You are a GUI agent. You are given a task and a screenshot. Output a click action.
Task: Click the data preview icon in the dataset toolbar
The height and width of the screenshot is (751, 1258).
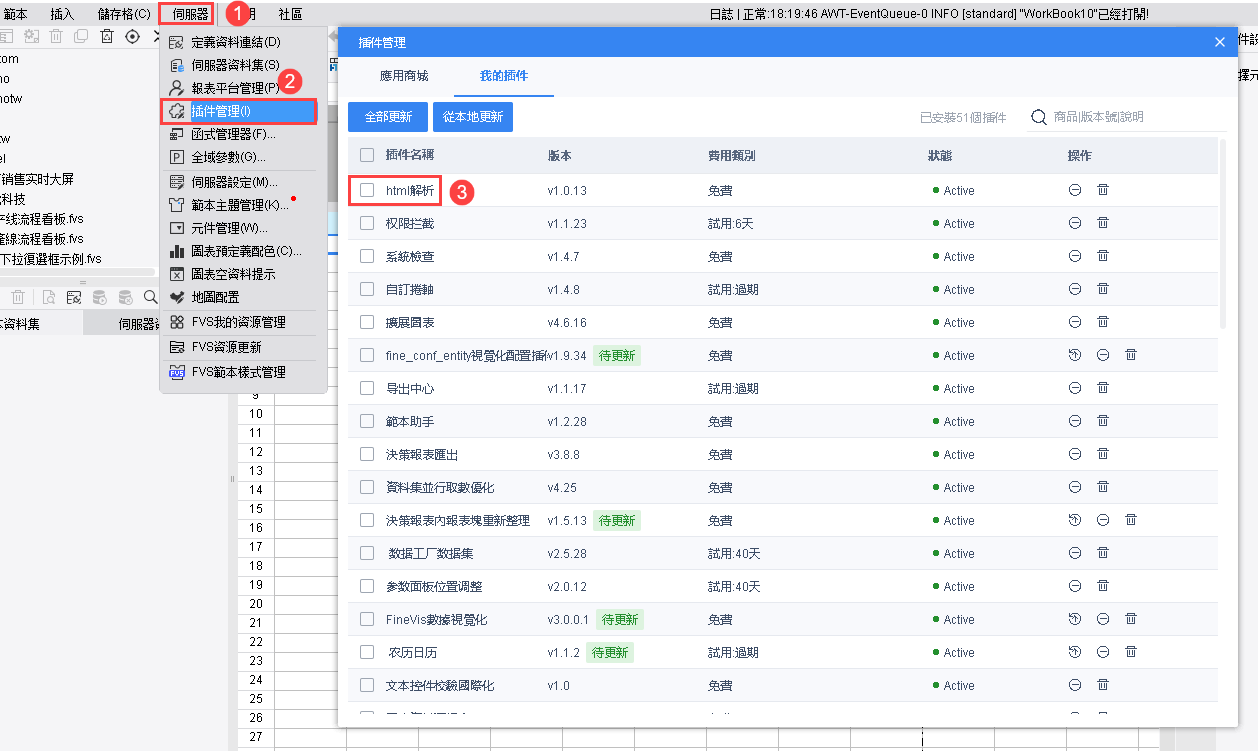point(48,297)
